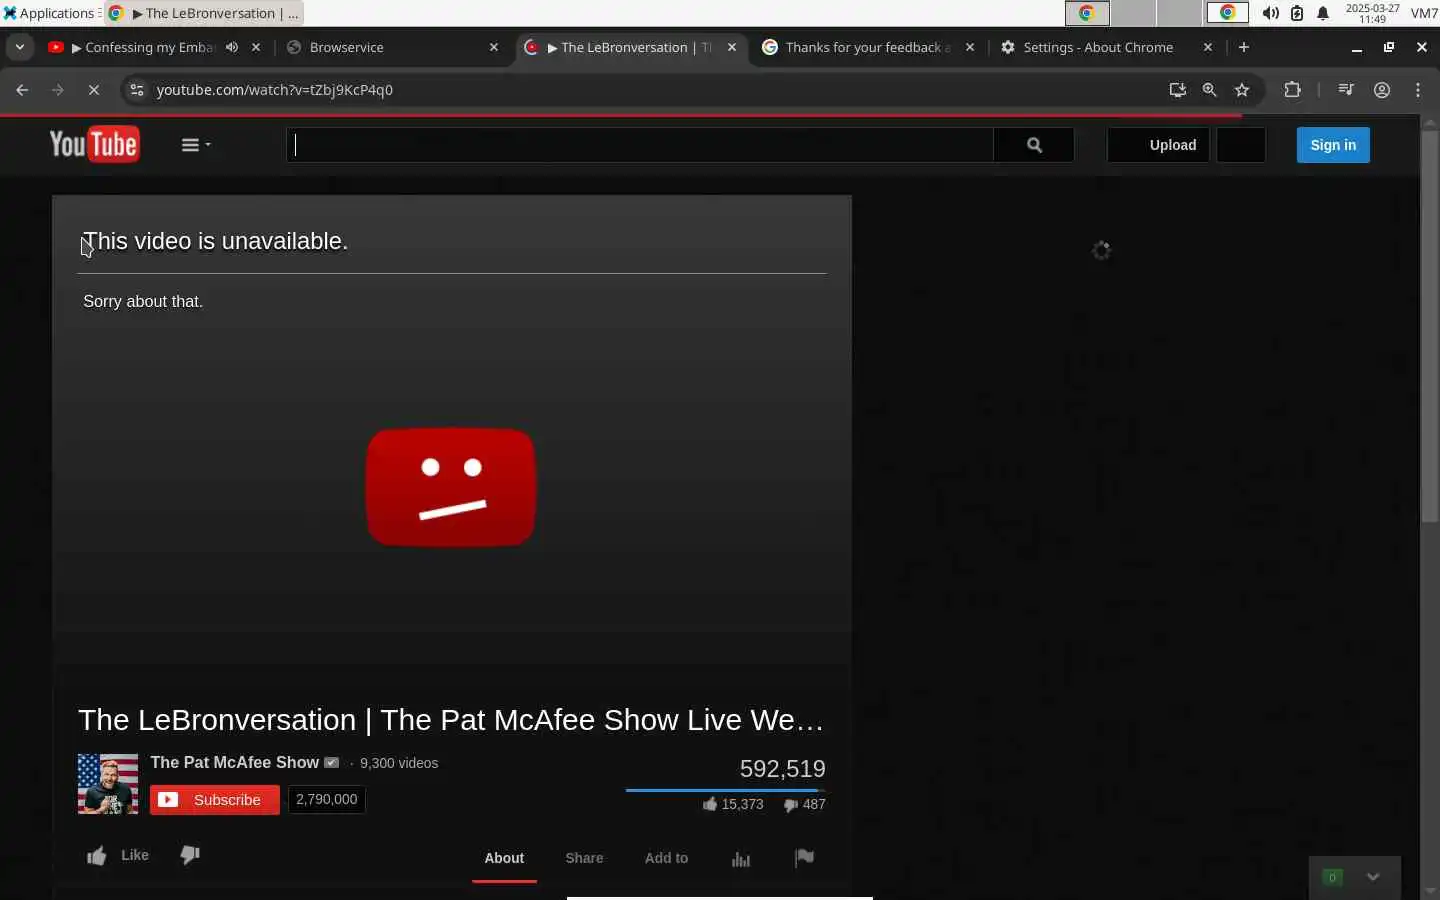Click the dislike thumbs-down icon
The image size is (1440, 900).
click(190, 855)
